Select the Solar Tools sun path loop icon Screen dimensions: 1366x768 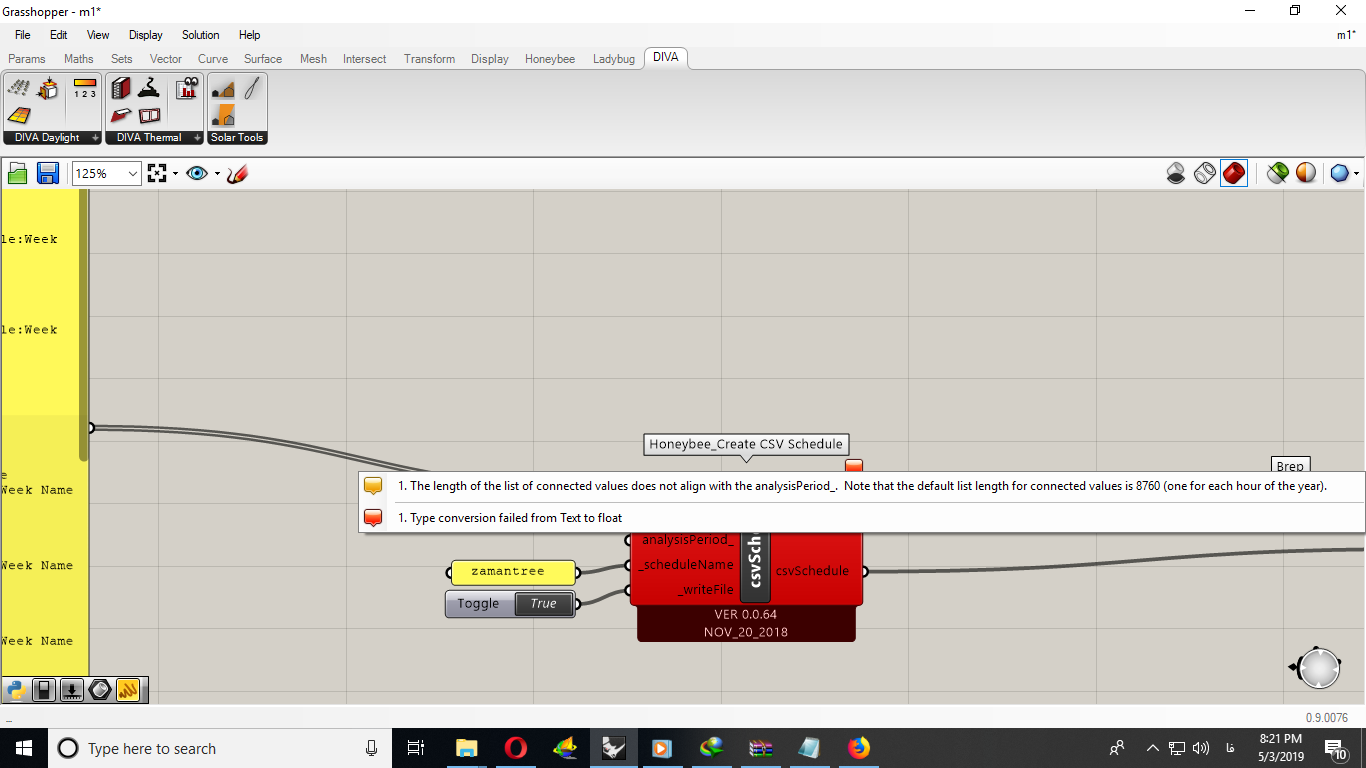tap(252, 89)
